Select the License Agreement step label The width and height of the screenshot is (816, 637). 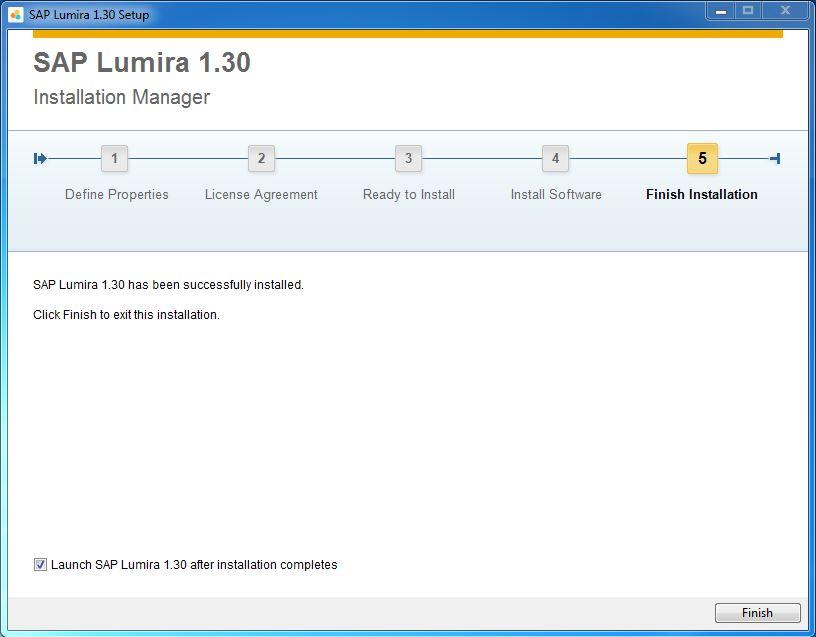click(x=261, y=195)
